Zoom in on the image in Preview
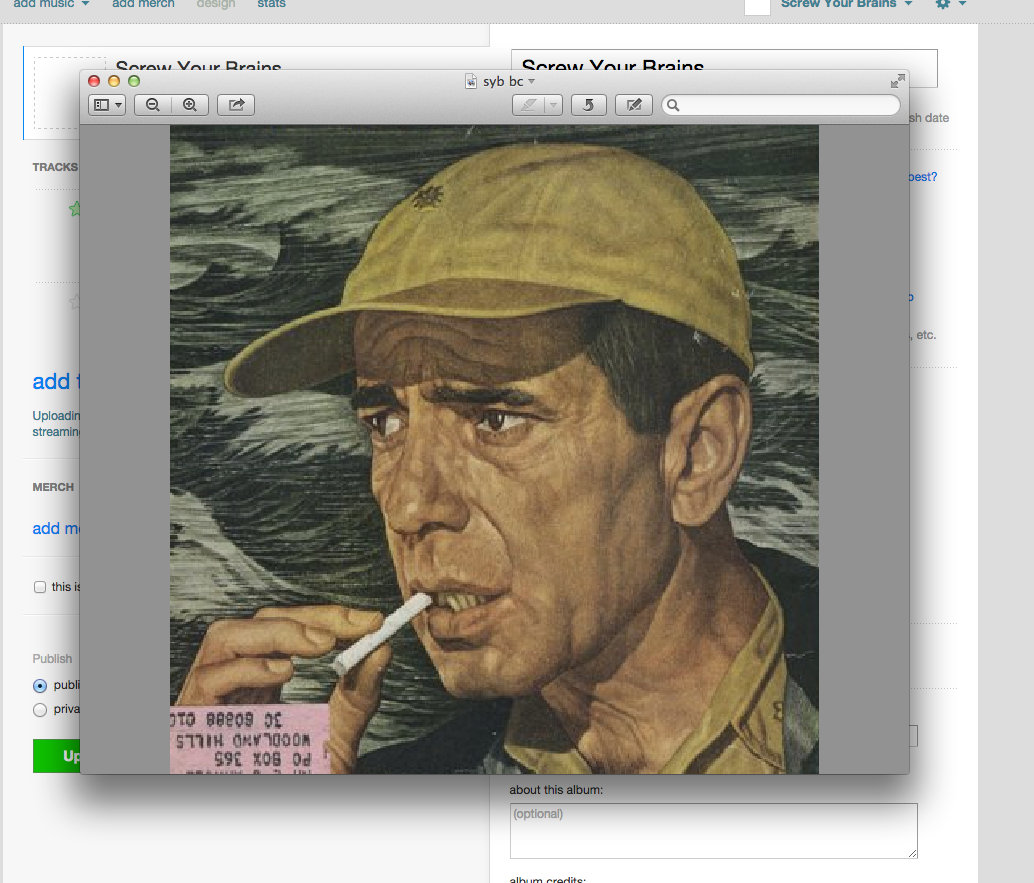Image resolution: width=1034 pixels, height=883 pixels. point(189,105)
